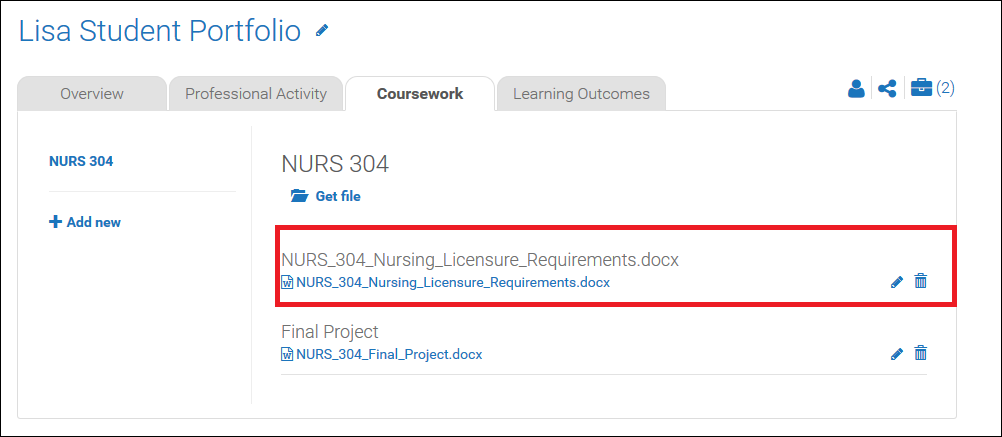Select NURS 304 in the left sidebar
The image size is (1002, 437).
click(x=81, y=161)
